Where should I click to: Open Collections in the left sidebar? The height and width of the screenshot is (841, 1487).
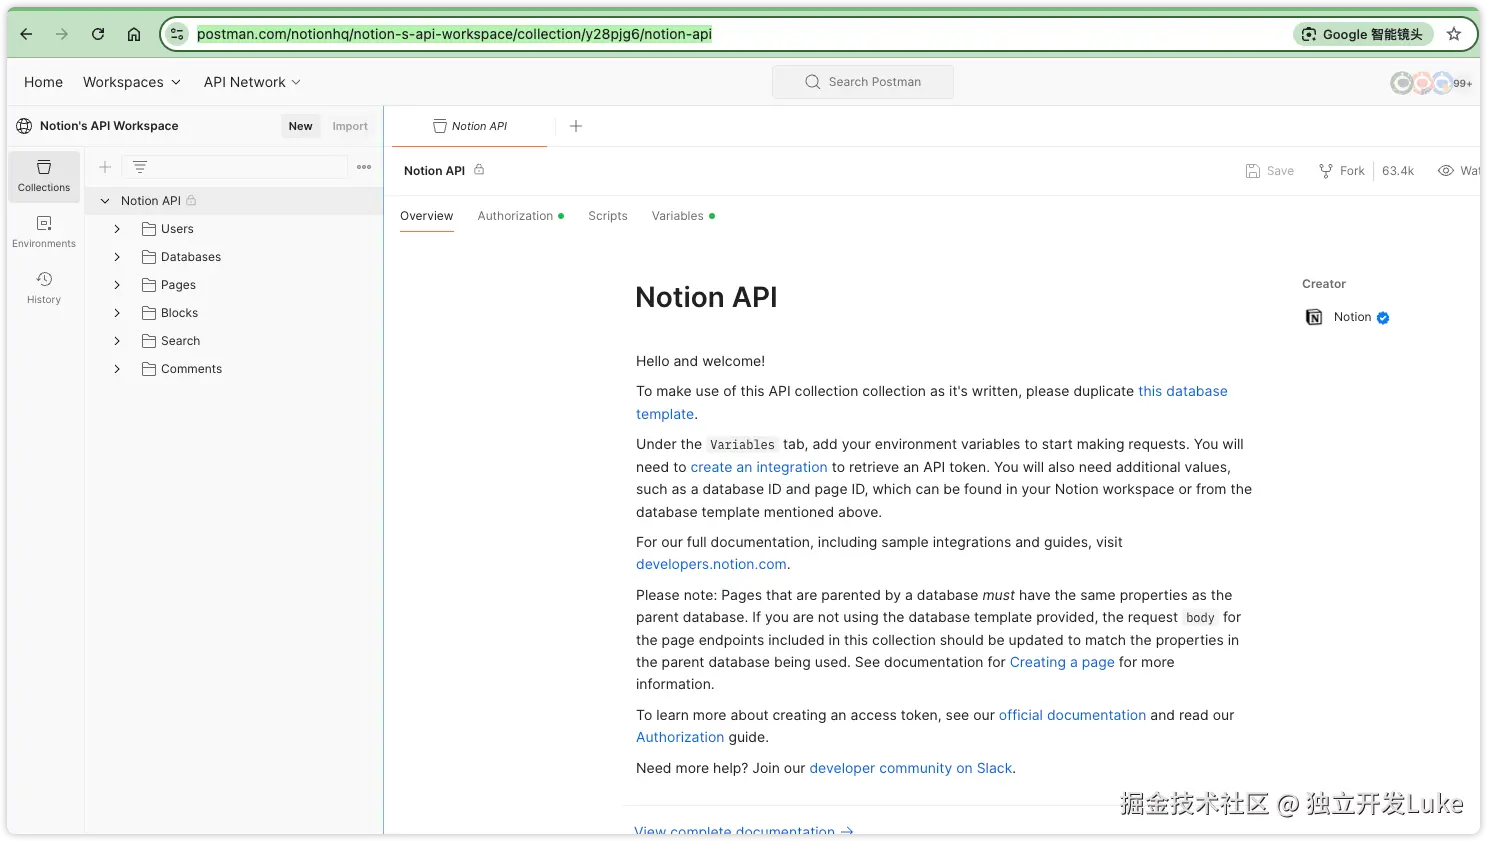pyautogui.click(x=44, y=175)
